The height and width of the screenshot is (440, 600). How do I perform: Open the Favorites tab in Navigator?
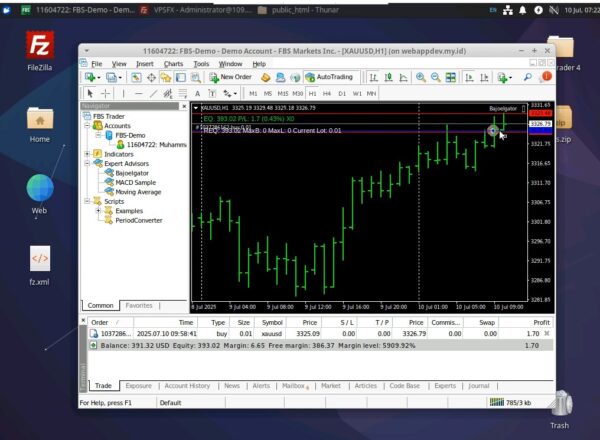point(139,305)
